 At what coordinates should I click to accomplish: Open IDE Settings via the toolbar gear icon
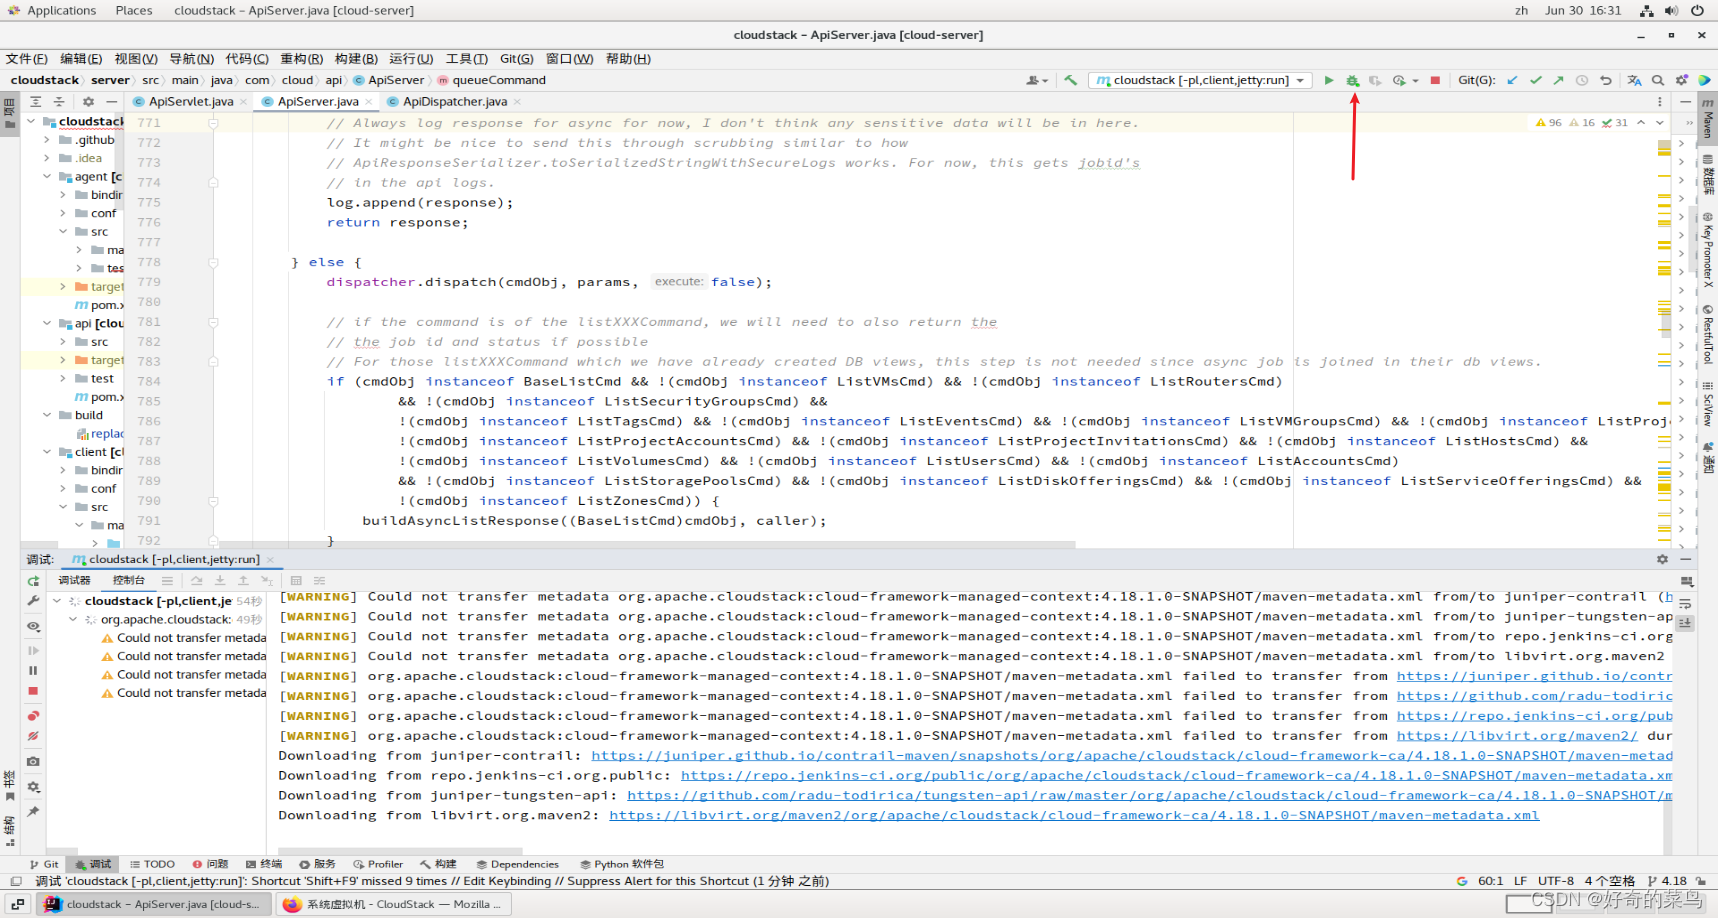[1681, 80]
